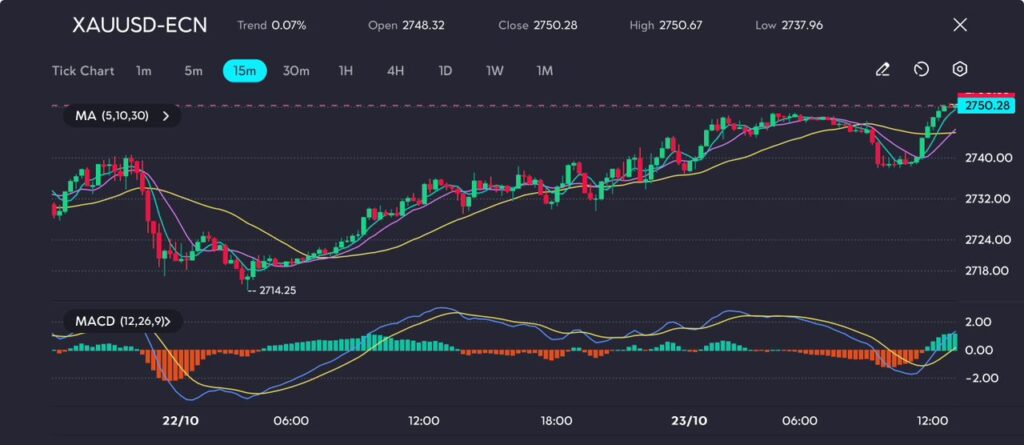
Task: Select the pencil drawing tool
Action: click(882, 70)
